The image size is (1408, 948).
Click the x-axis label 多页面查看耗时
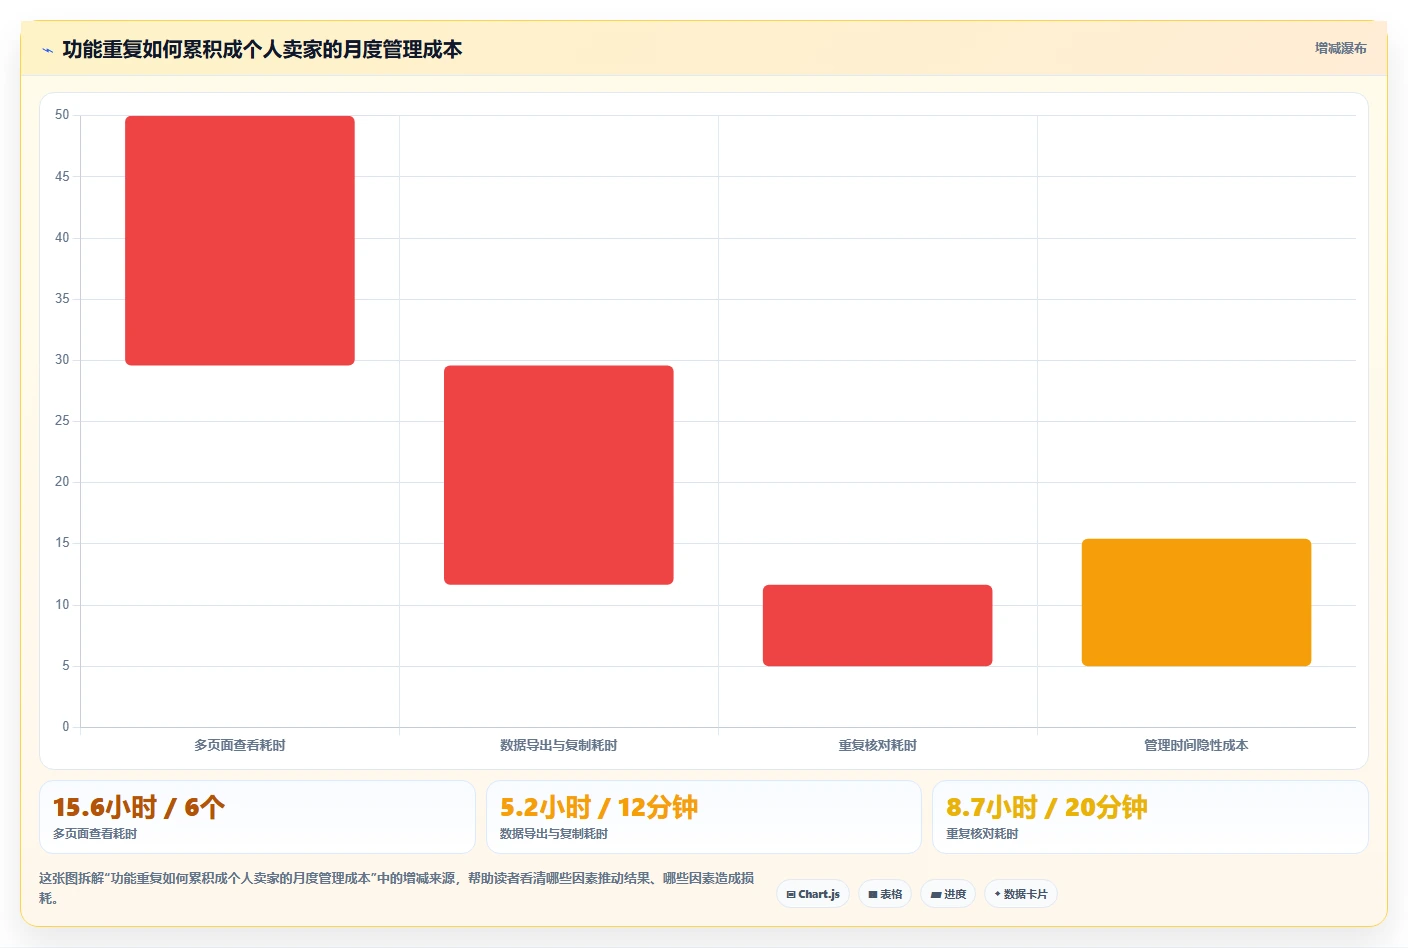click(x=240, y=745)
